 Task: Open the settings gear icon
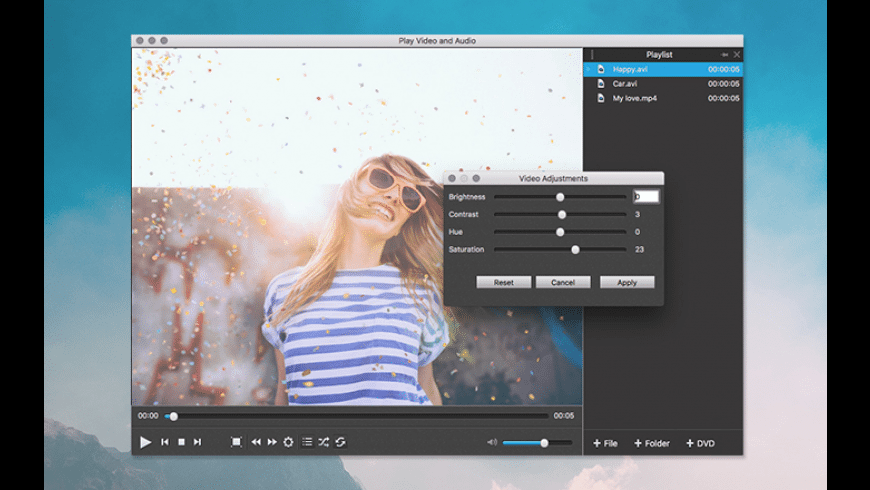pos(289,442)
